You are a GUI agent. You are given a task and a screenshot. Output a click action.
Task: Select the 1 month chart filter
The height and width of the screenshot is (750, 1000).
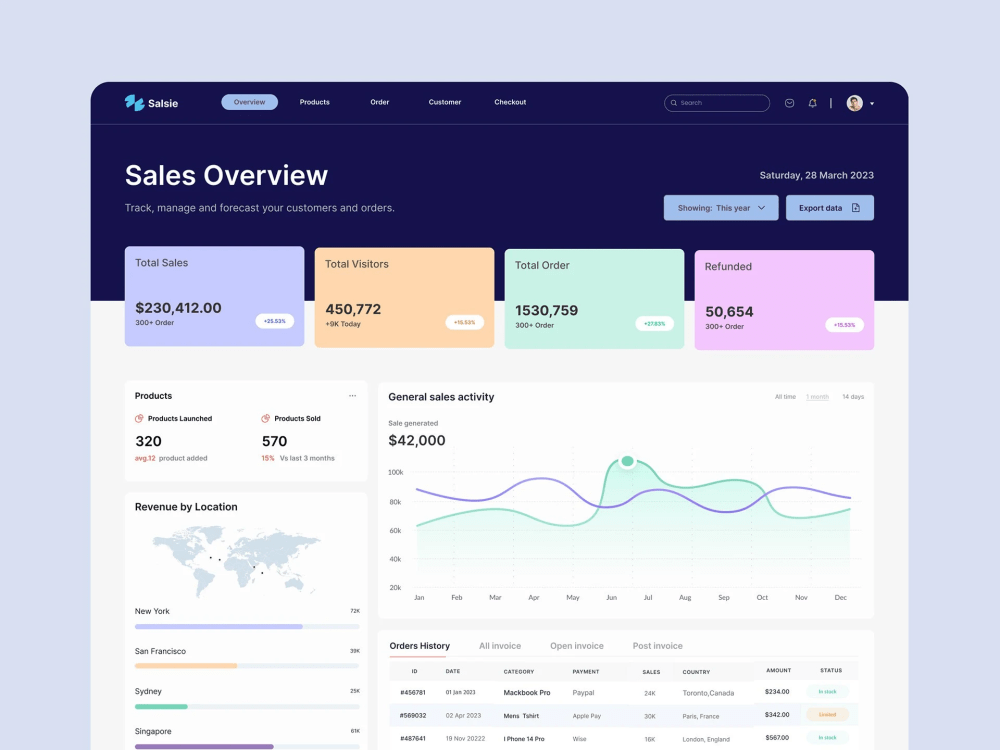click(x=818, y=397)
